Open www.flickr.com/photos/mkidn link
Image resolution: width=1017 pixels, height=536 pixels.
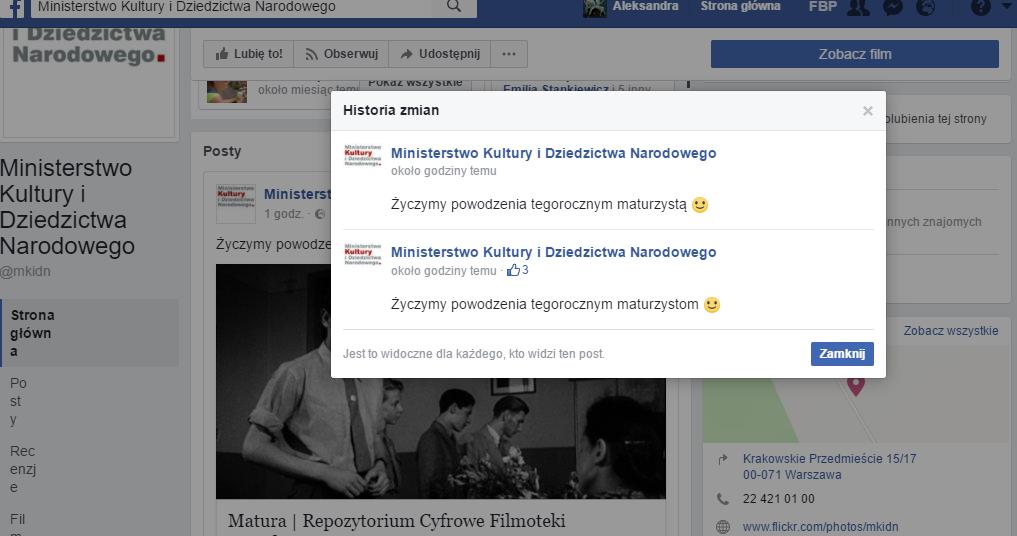tap(820, 527)
